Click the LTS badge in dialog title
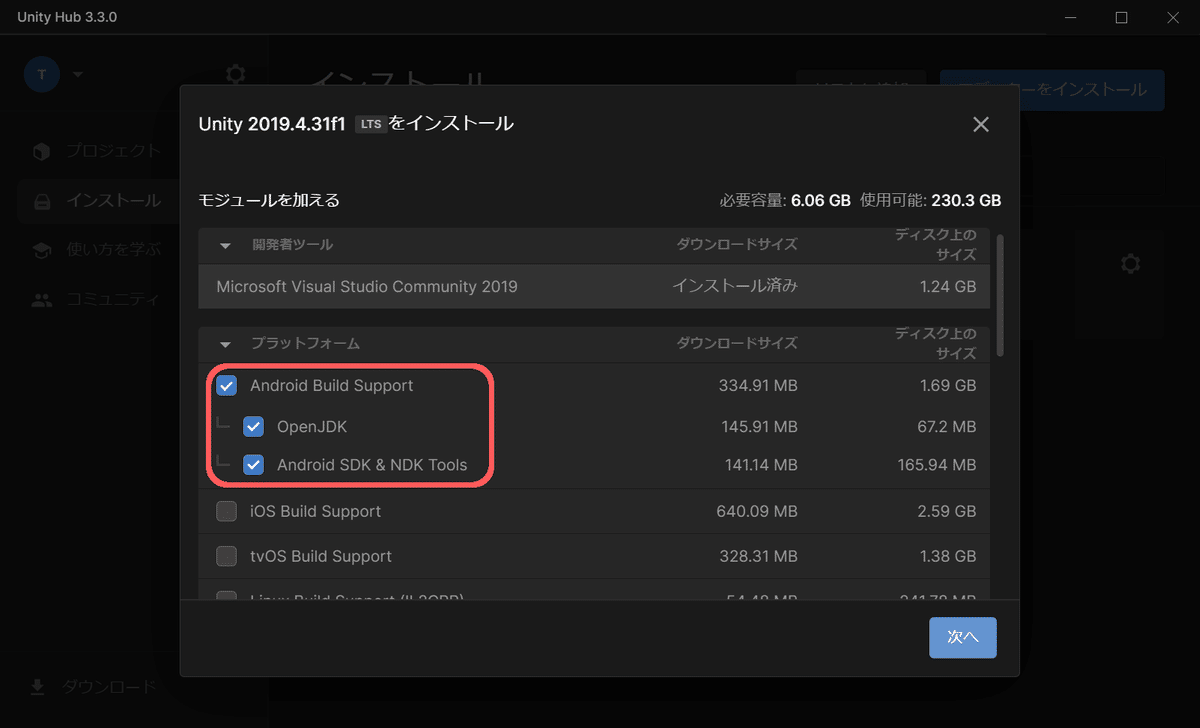 [371, 125]
